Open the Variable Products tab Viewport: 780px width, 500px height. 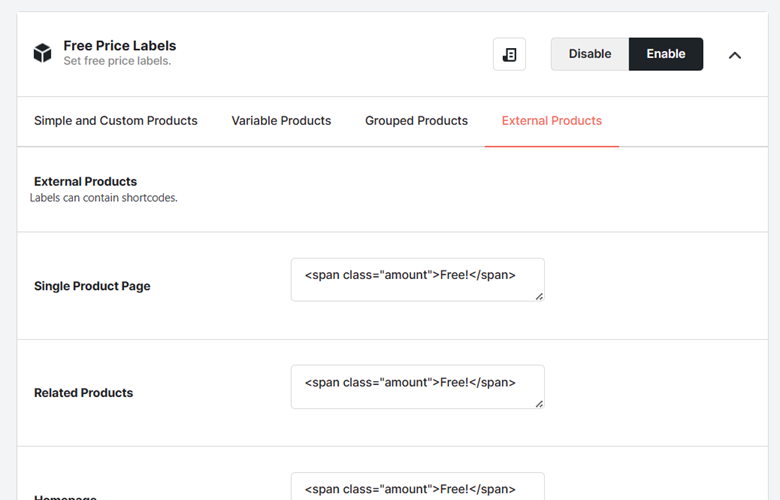coord(281,121)
